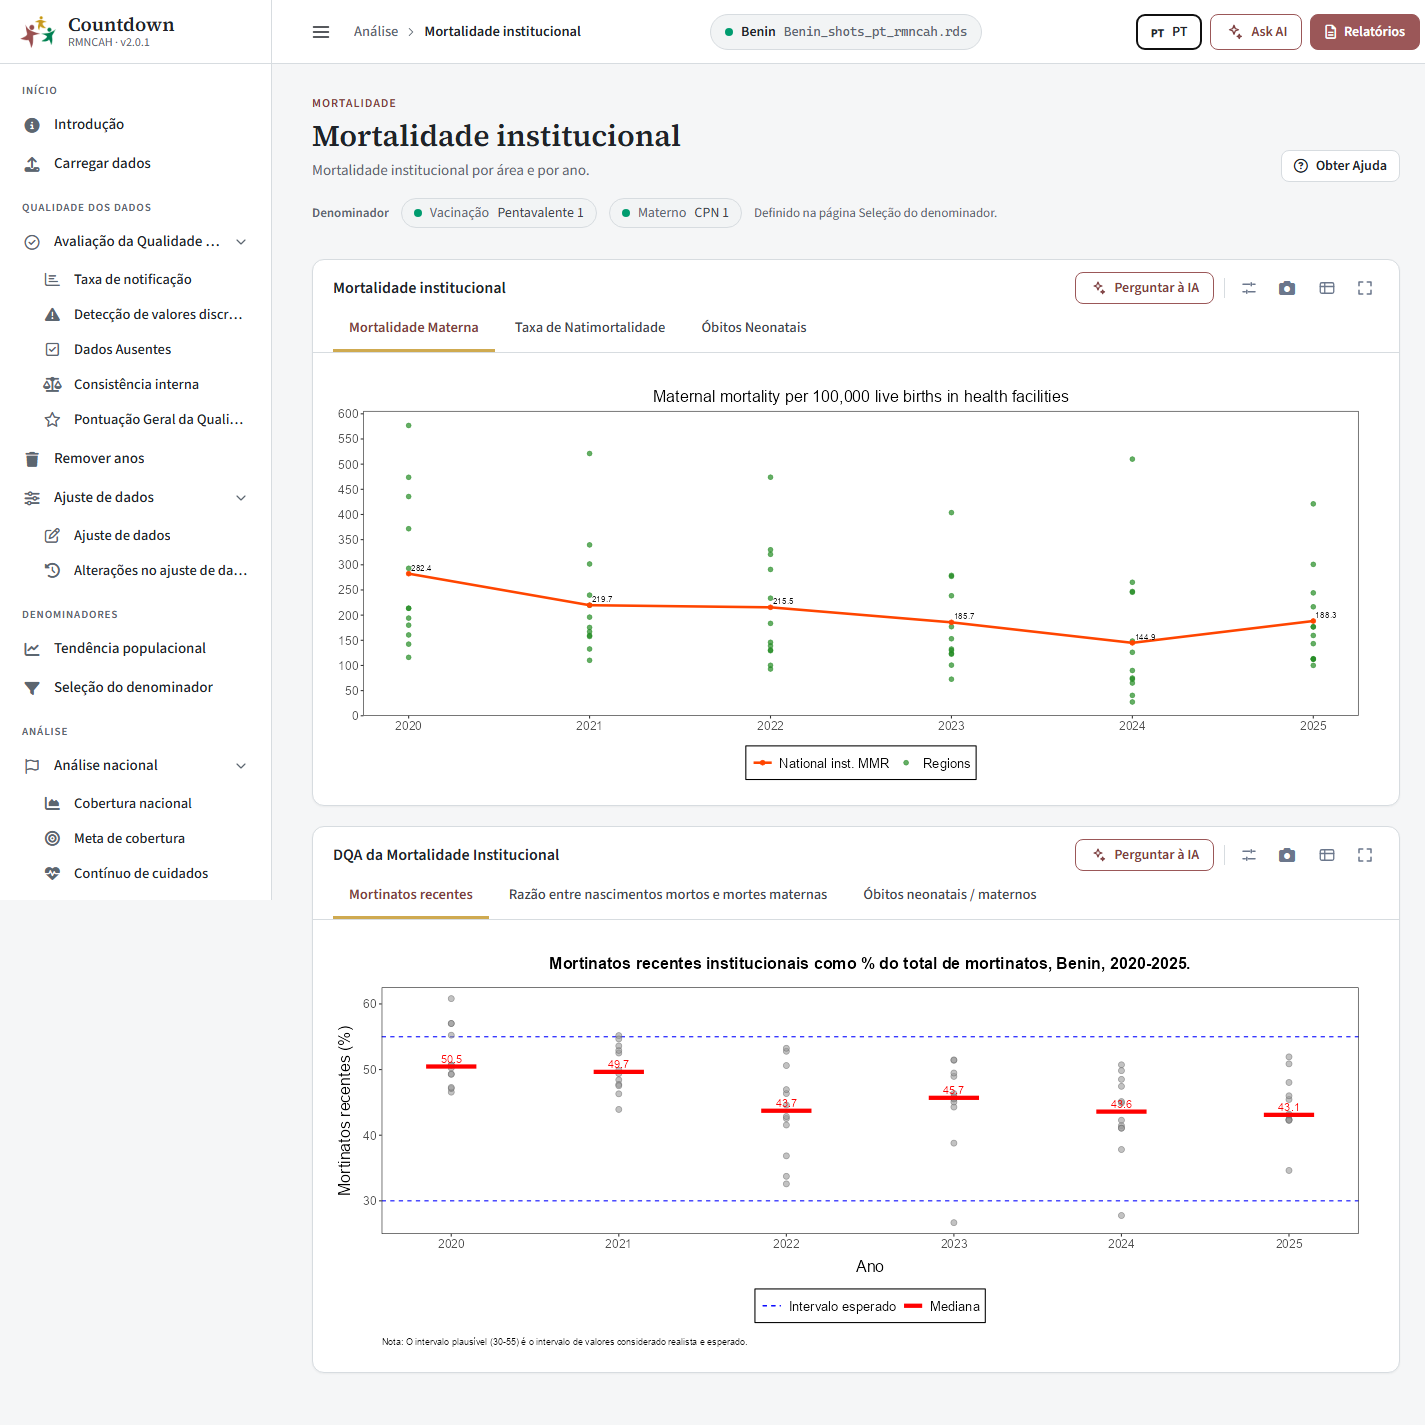Open Introdução via its info icon
Screen dimensions: 1425x1425
pyautogui.click(x=32, y=125)
